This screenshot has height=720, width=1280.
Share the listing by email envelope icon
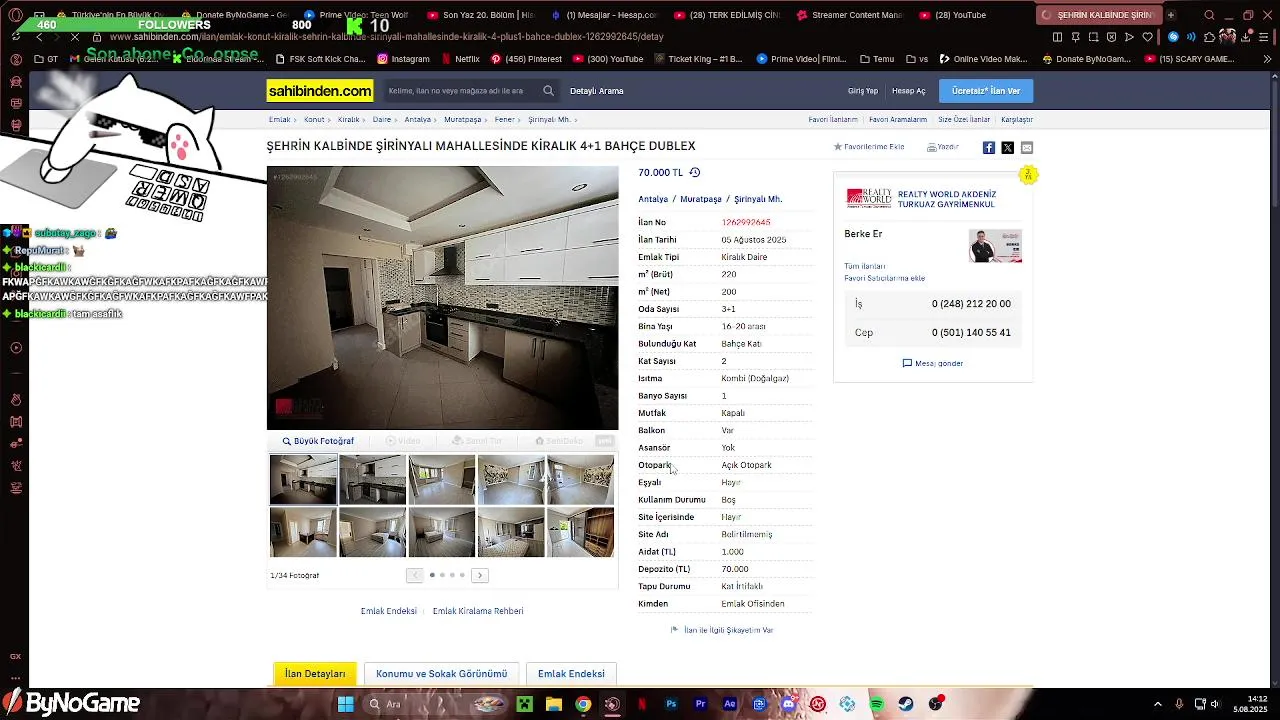(x=1026, y=148)
